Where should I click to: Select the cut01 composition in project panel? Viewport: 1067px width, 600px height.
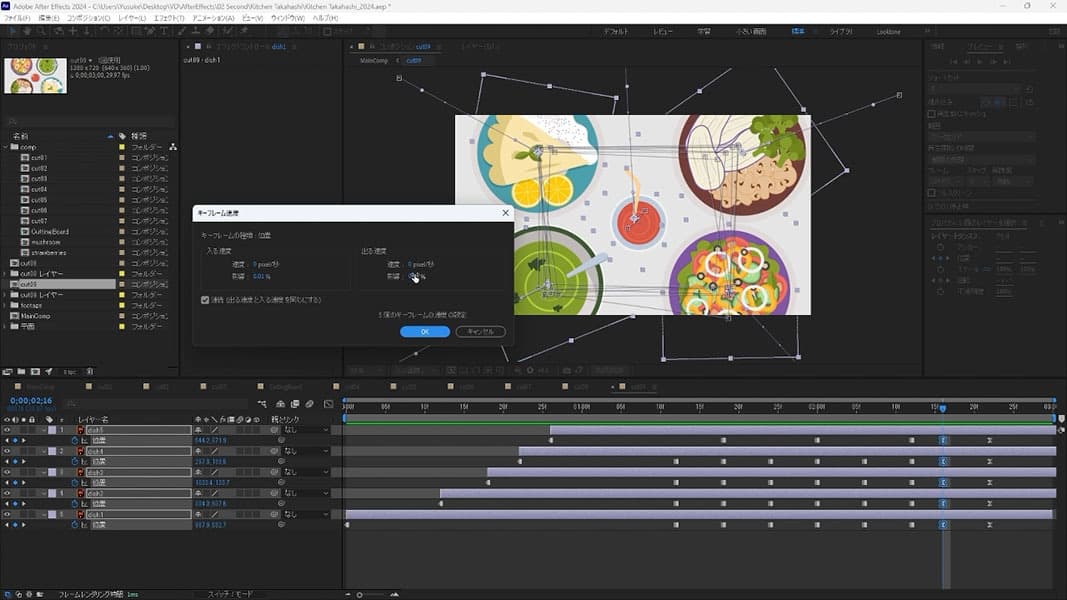pos(39,158)
